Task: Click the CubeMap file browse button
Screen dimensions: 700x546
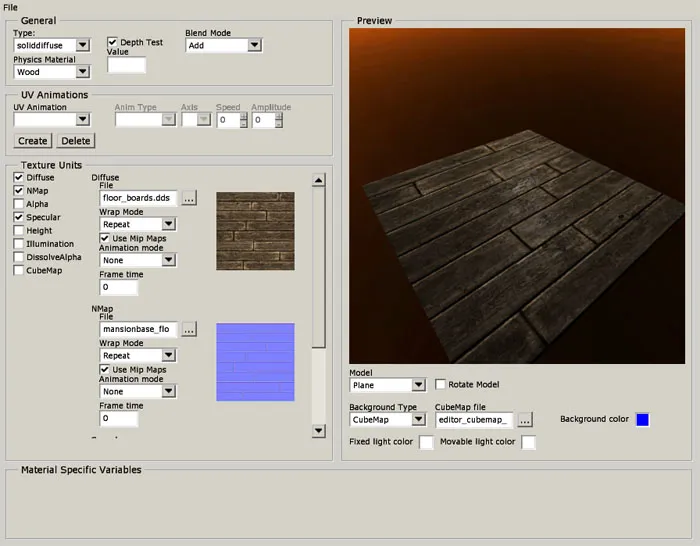Action: [x=525, y=420]
